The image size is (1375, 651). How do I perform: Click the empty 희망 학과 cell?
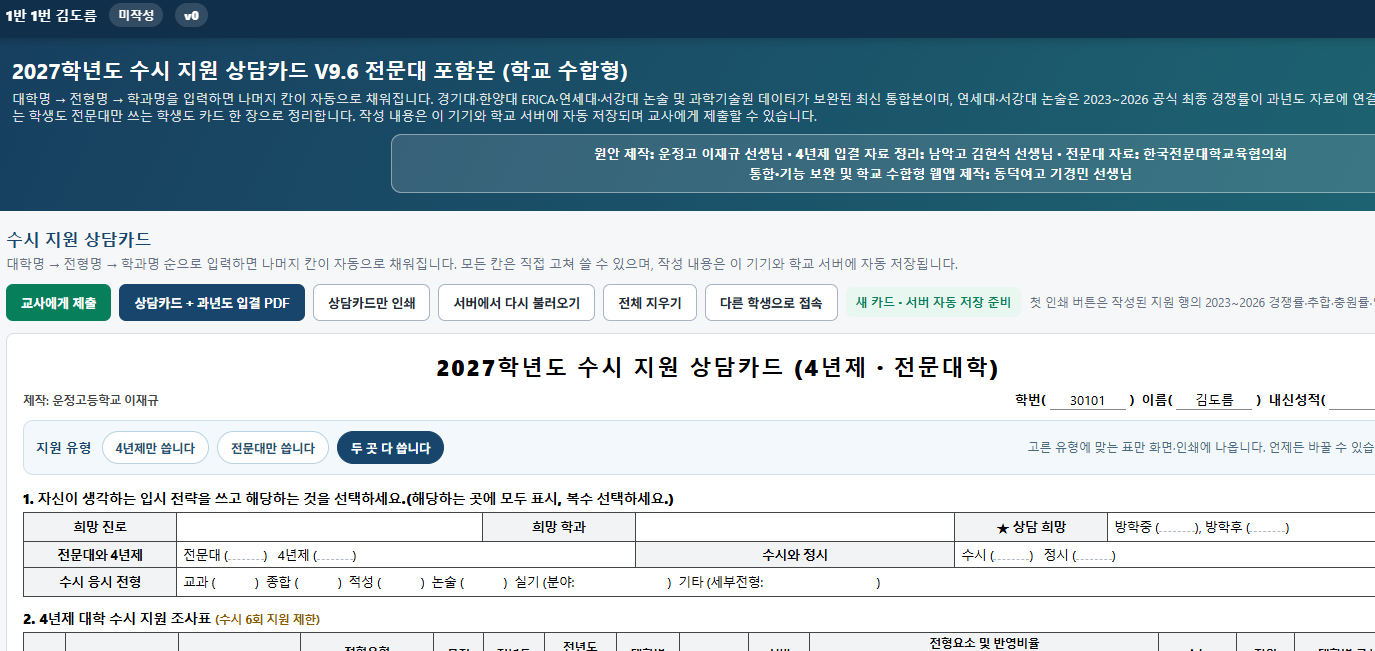[x=795, y=527]
